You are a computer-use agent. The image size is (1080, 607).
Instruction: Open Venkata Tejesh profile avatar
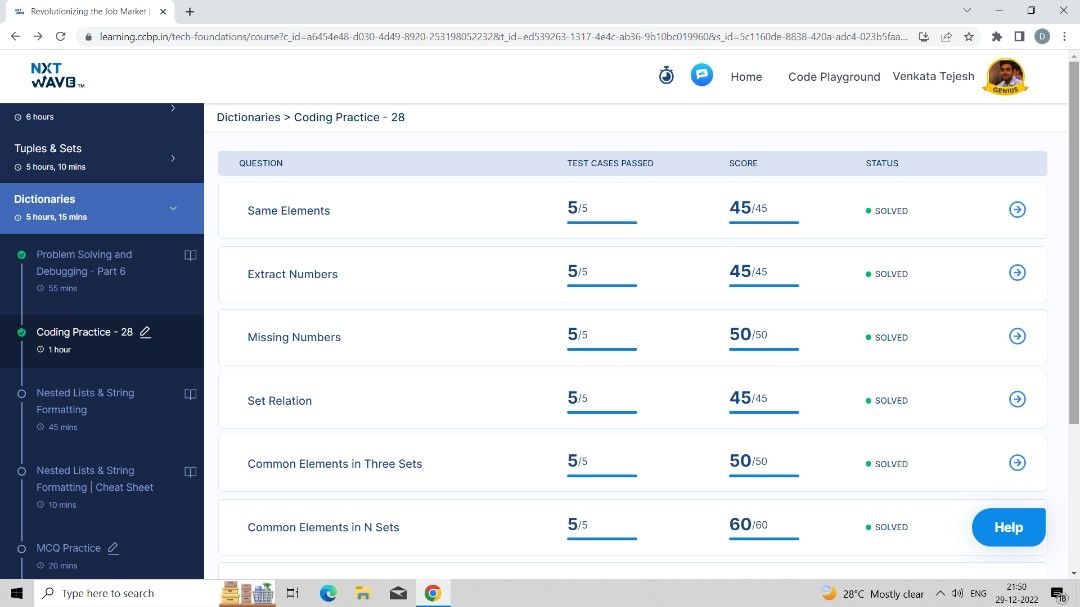(1006, 76)
